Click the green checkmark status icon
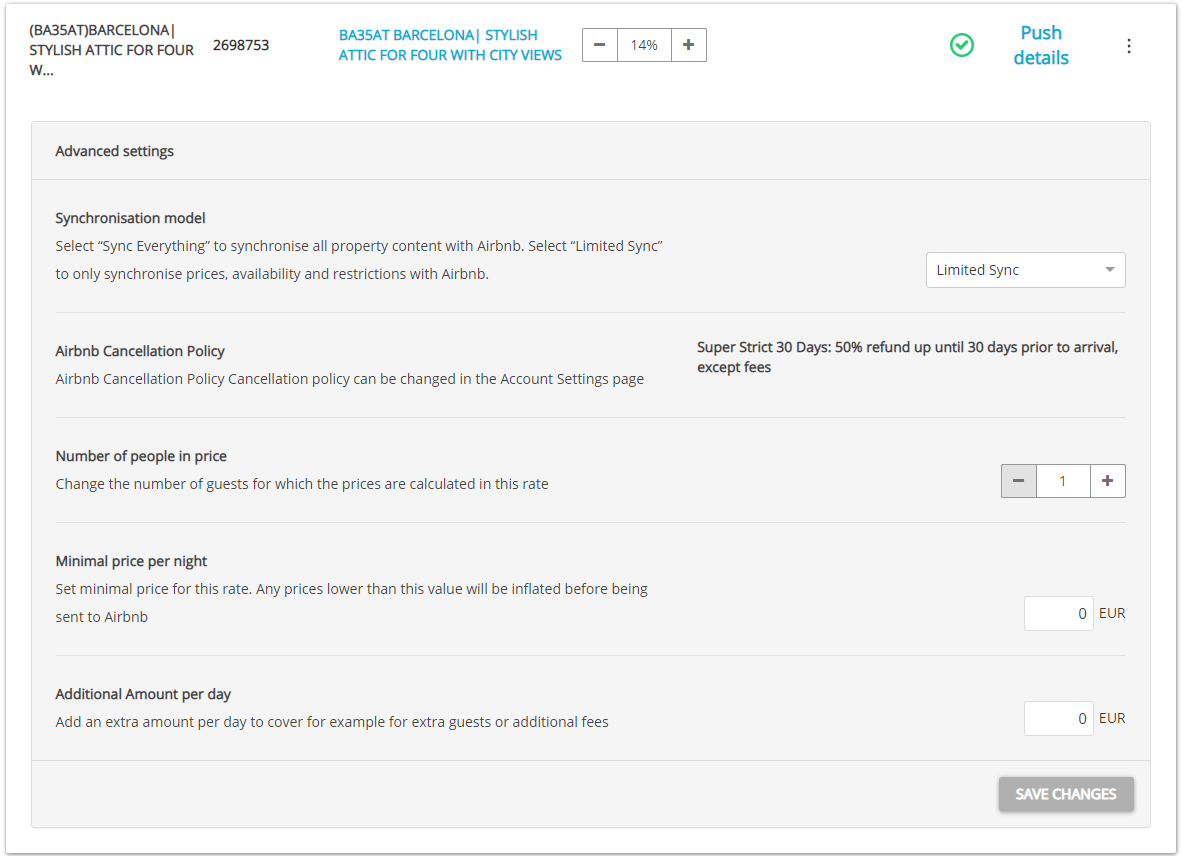 pos(961,45)
